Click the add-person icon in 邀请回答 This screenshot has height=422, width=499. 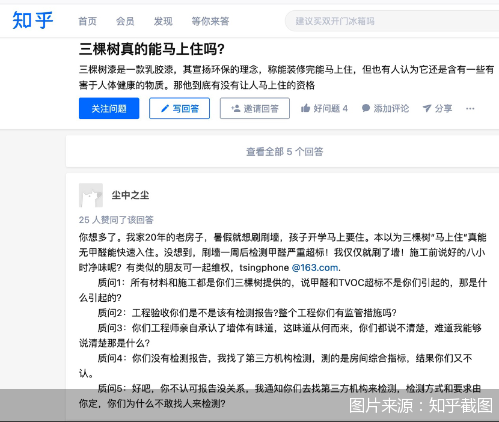point(236,108)
